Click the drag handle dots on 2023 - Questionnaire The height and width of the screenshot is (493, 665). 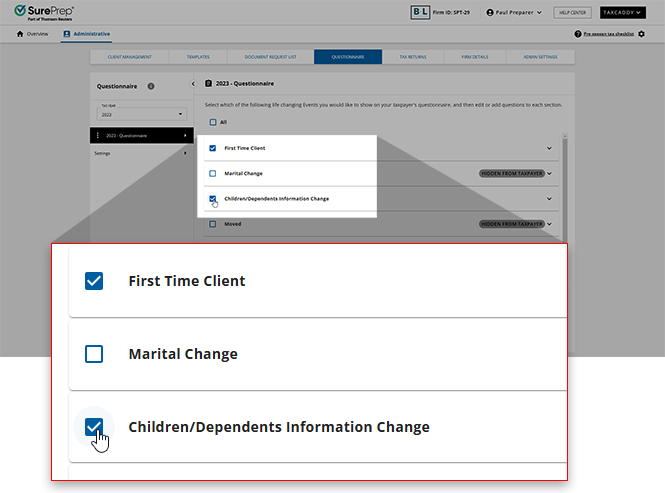click(98, 135)
